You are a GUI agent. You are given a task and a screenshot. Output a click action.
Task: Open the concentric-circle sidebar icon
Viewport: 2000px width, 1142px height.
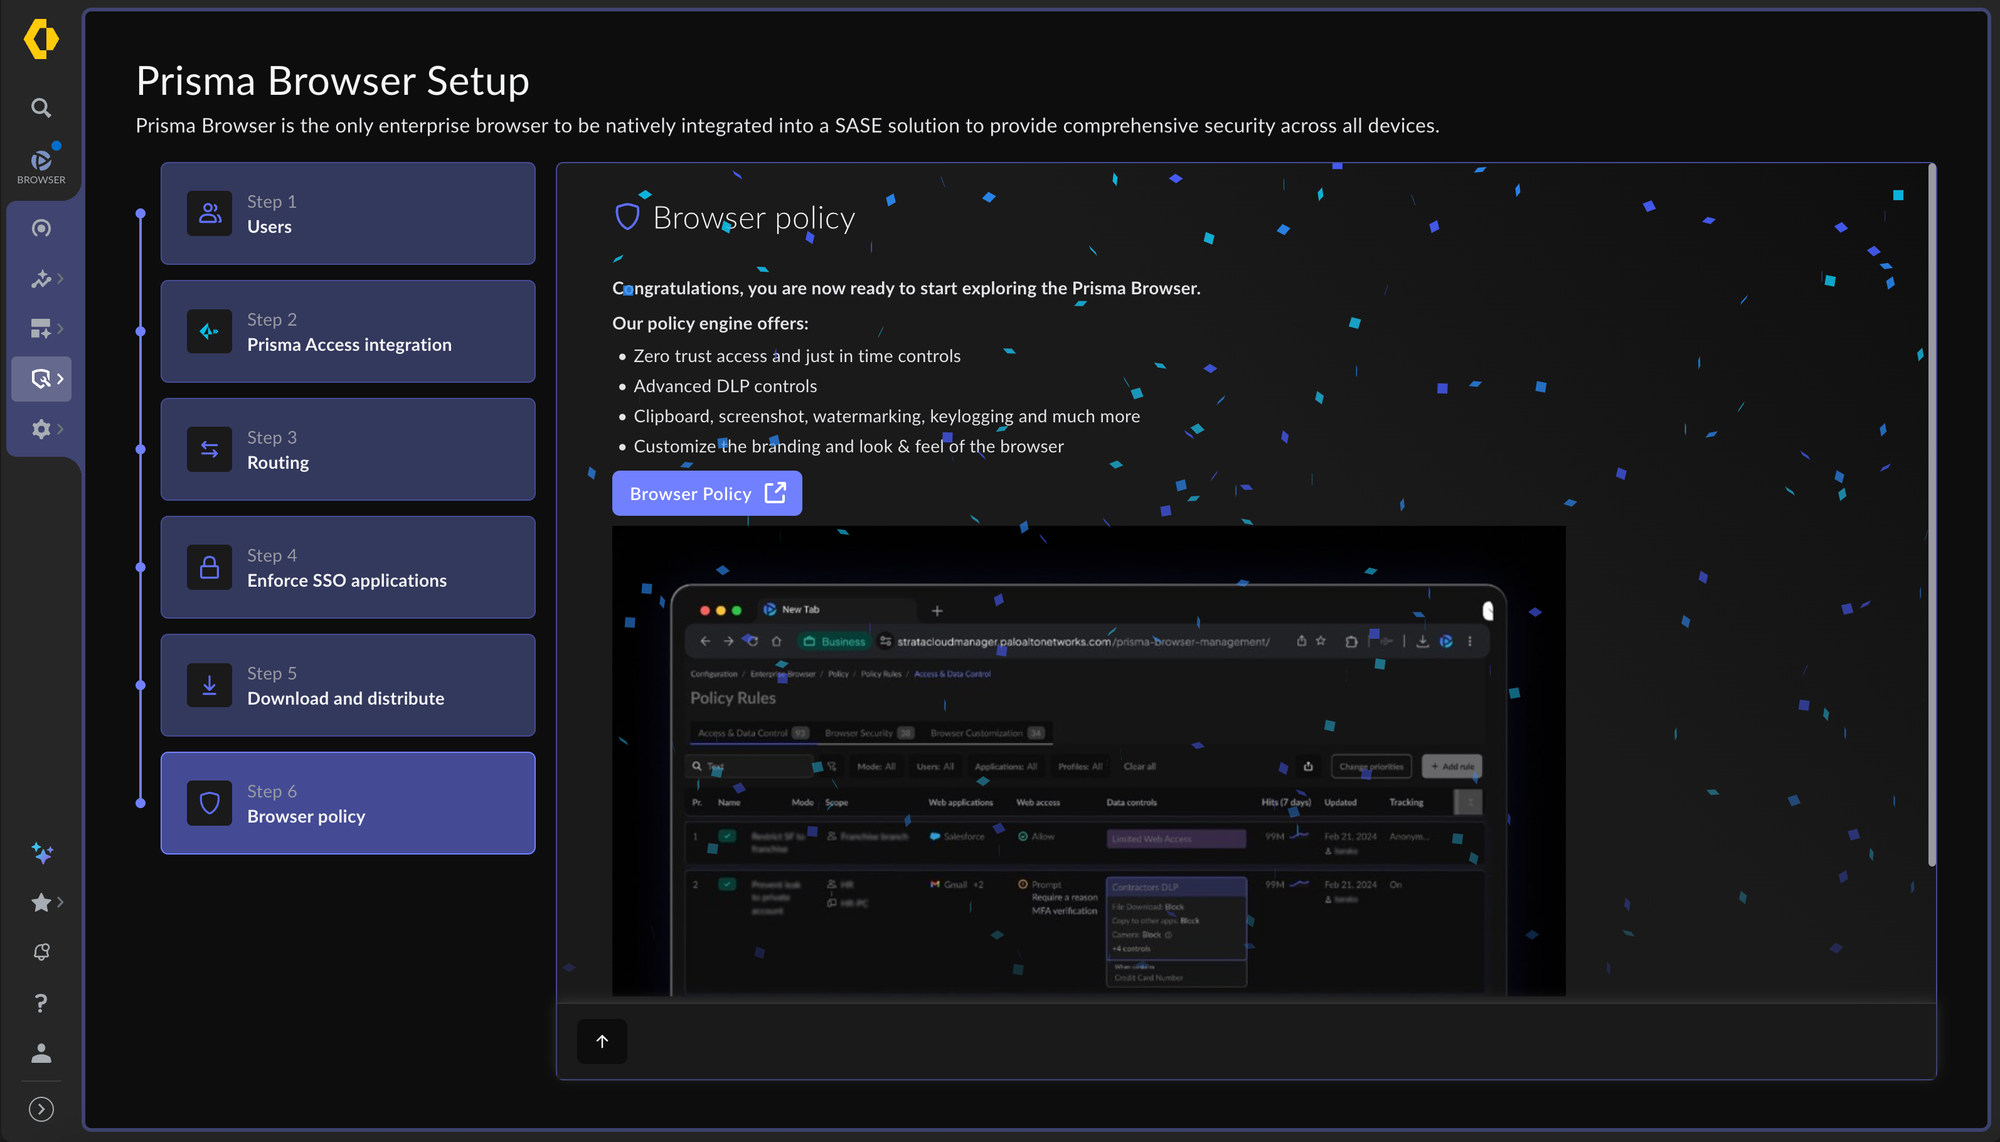(41, 229)
